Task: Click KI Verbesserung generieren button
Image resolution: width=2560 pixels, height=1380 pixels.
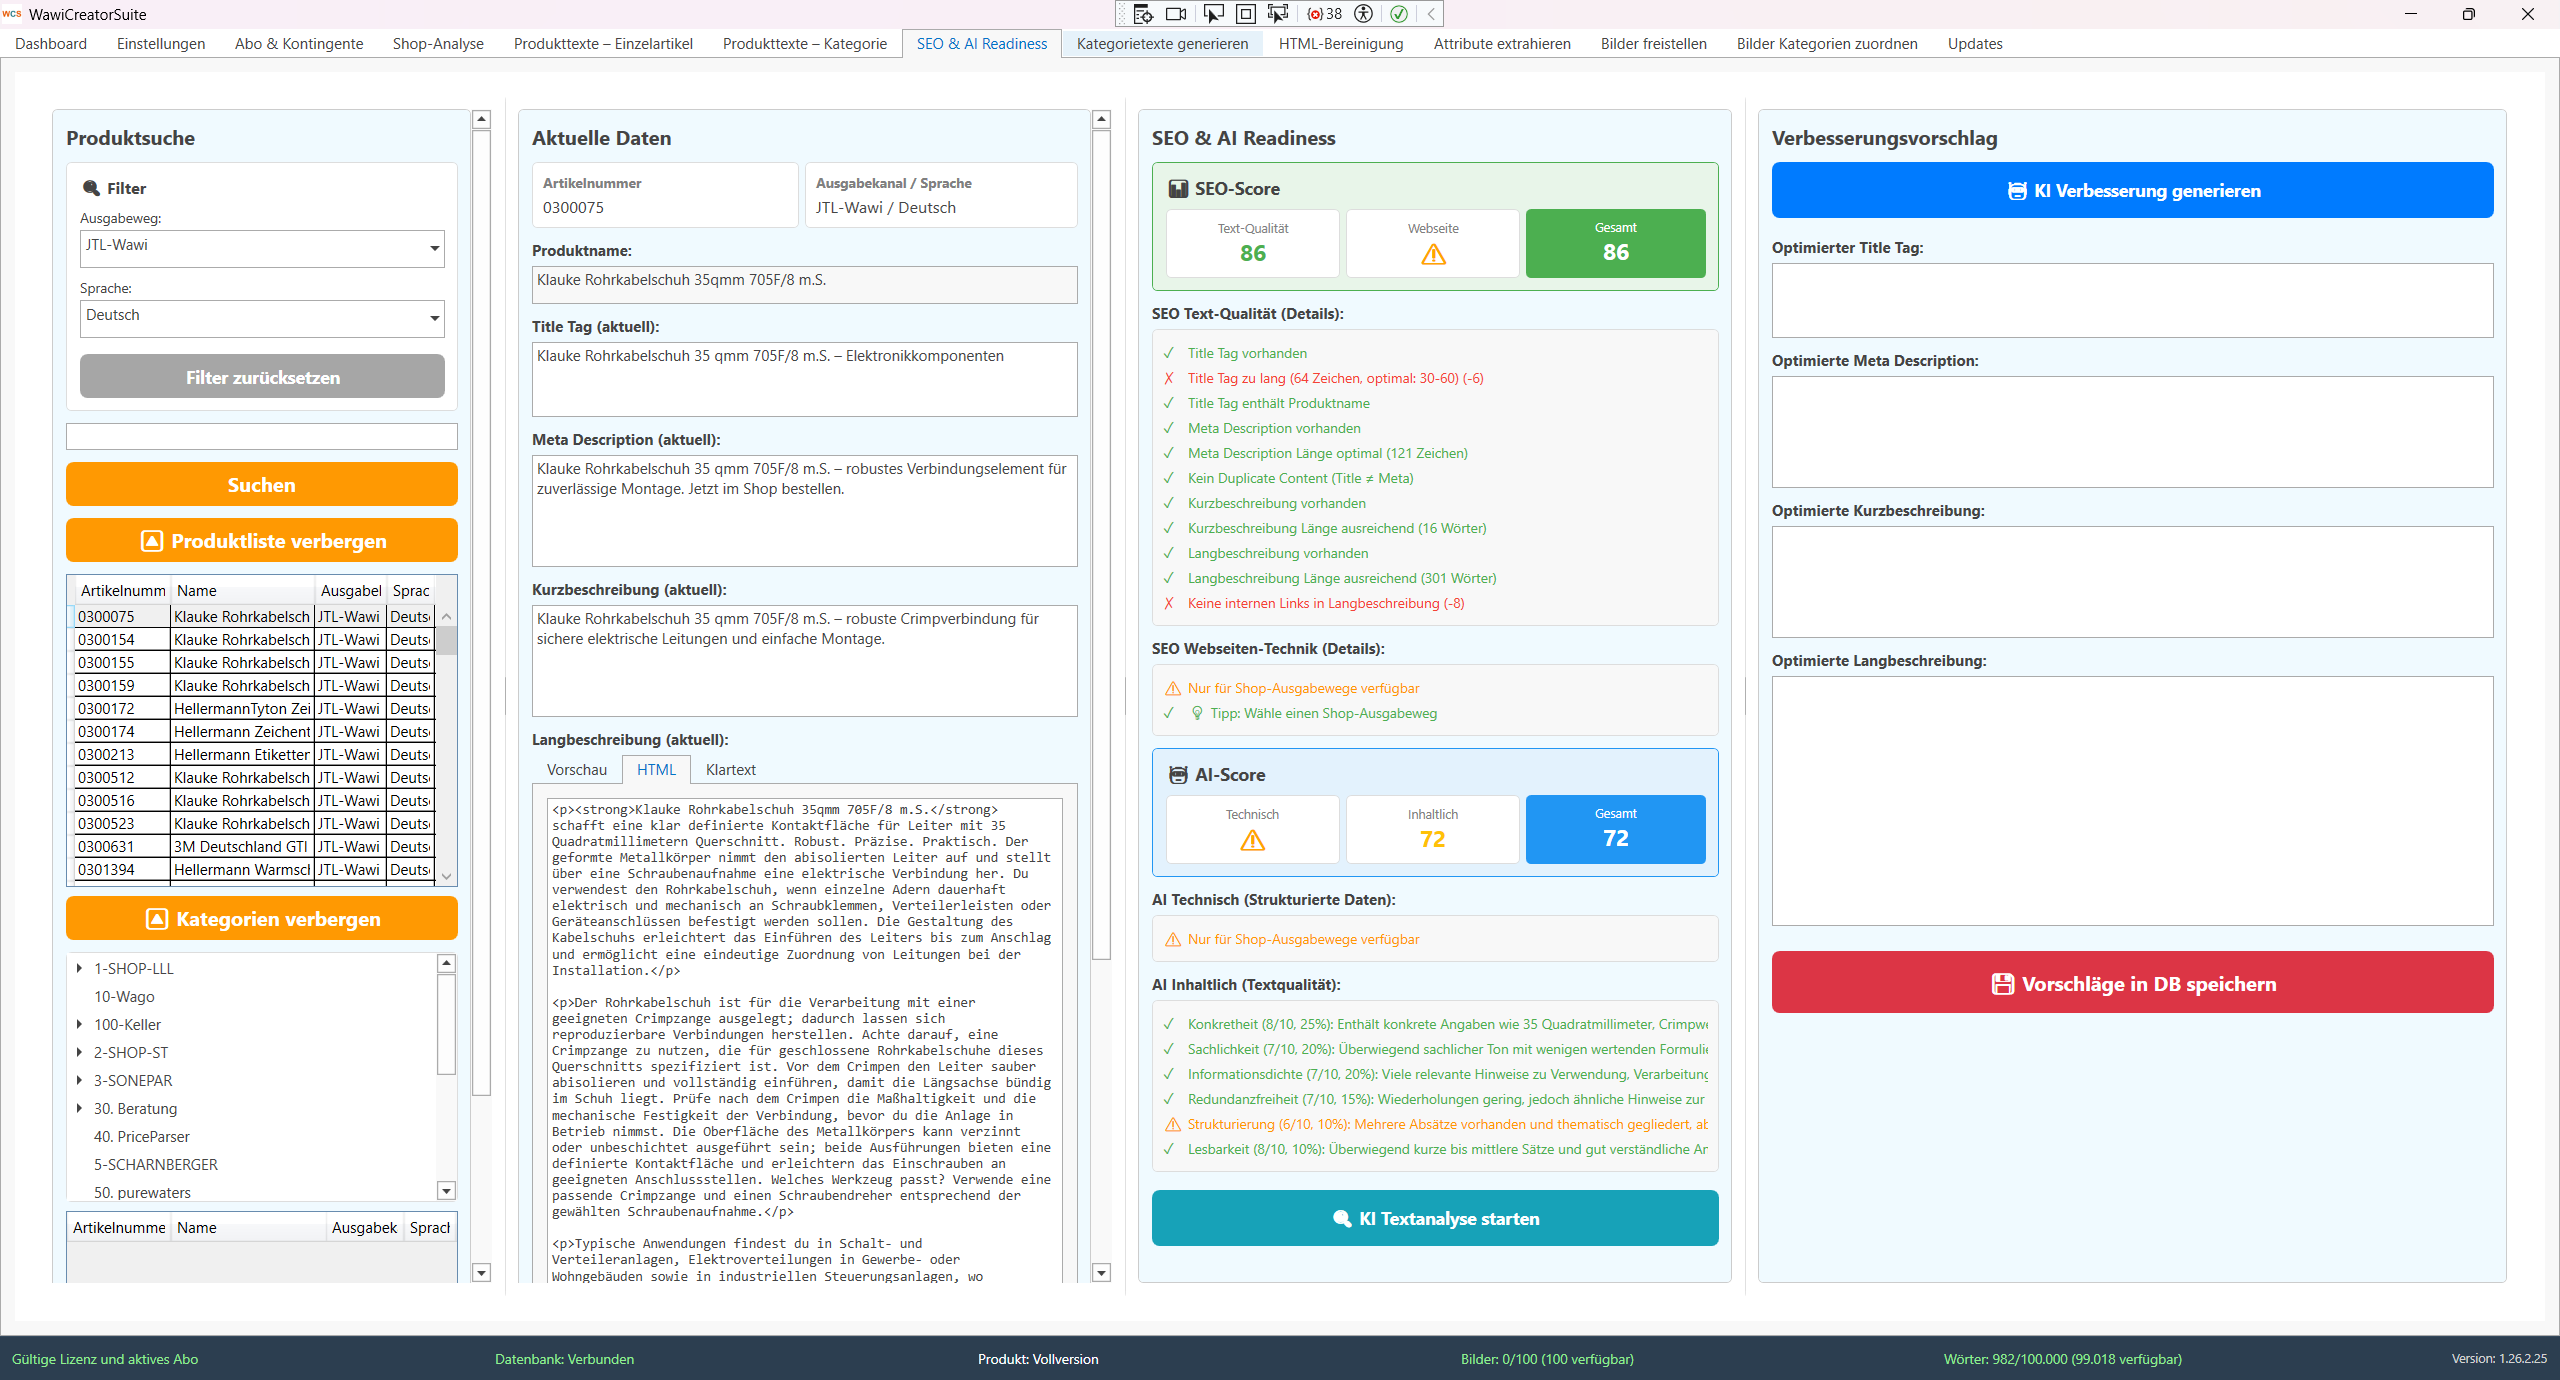Action: point(2132,191)
